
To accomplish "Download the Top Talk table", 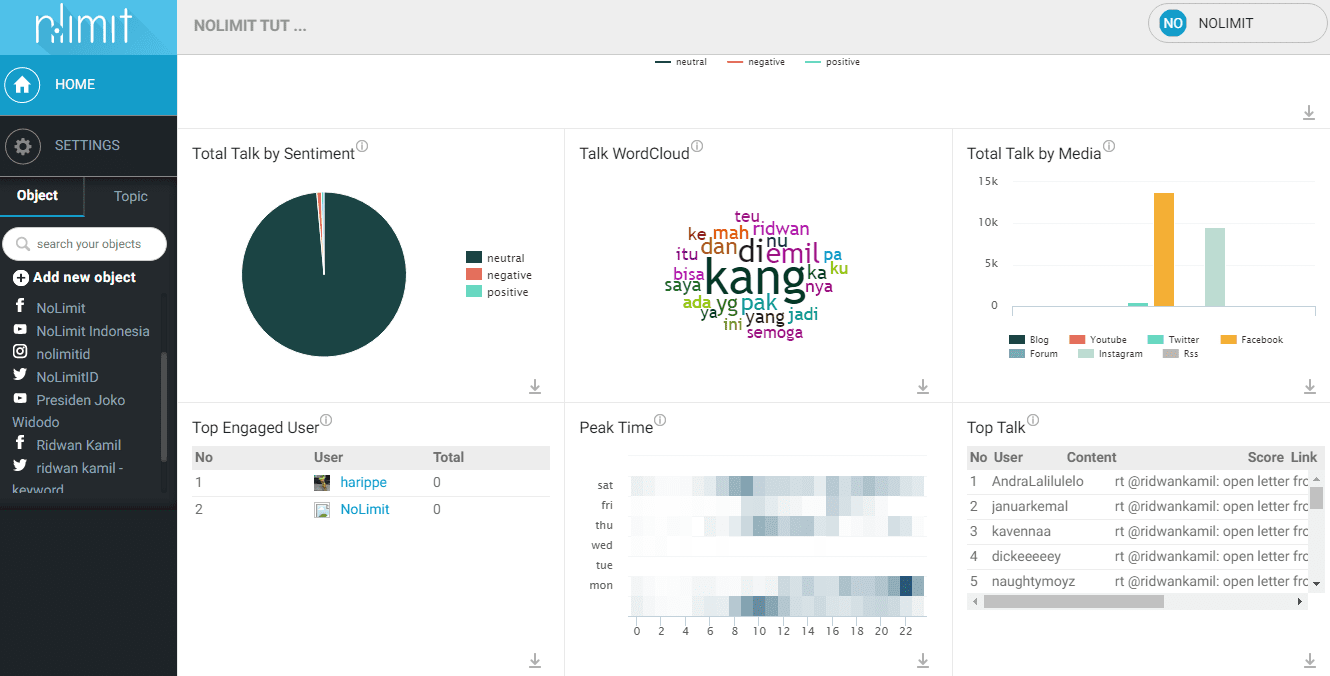I will (x=1309, y=660).
